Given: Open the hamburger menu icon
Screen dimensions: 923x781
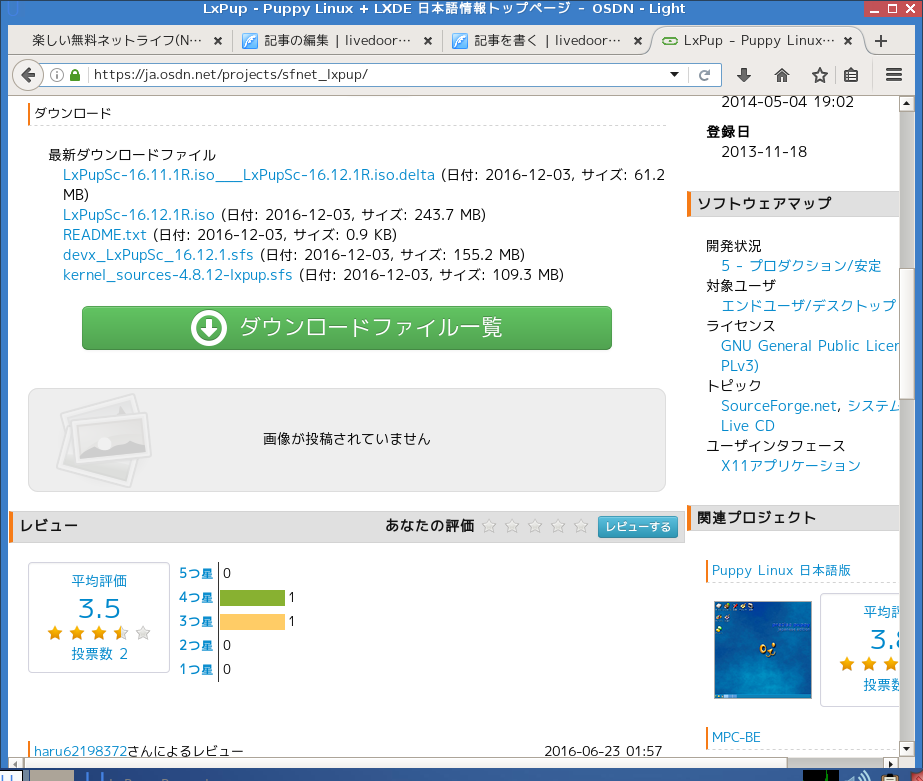Looking at the screenshot, I should pyautogui.click(x=894, y=75).
